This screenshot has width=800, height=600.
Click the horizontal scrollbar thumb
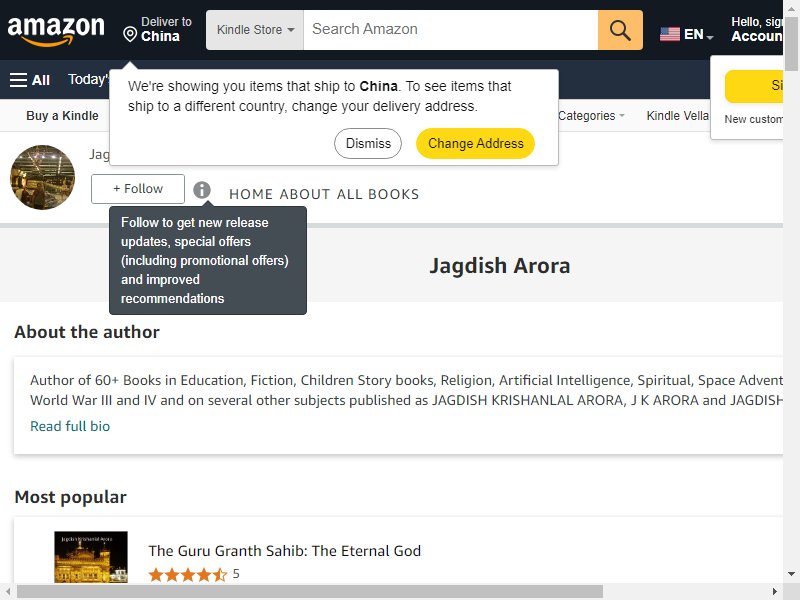pos(310,592)
